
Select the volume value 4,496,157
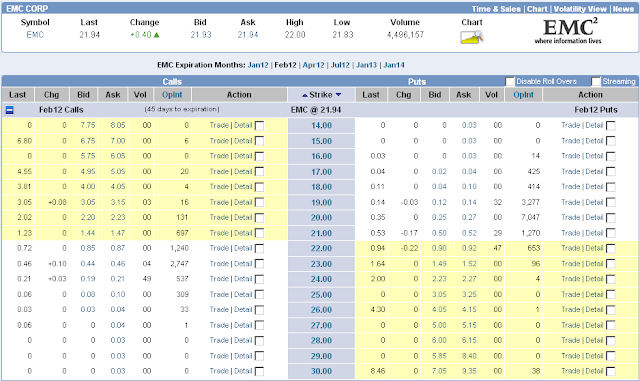pos(405,35)
